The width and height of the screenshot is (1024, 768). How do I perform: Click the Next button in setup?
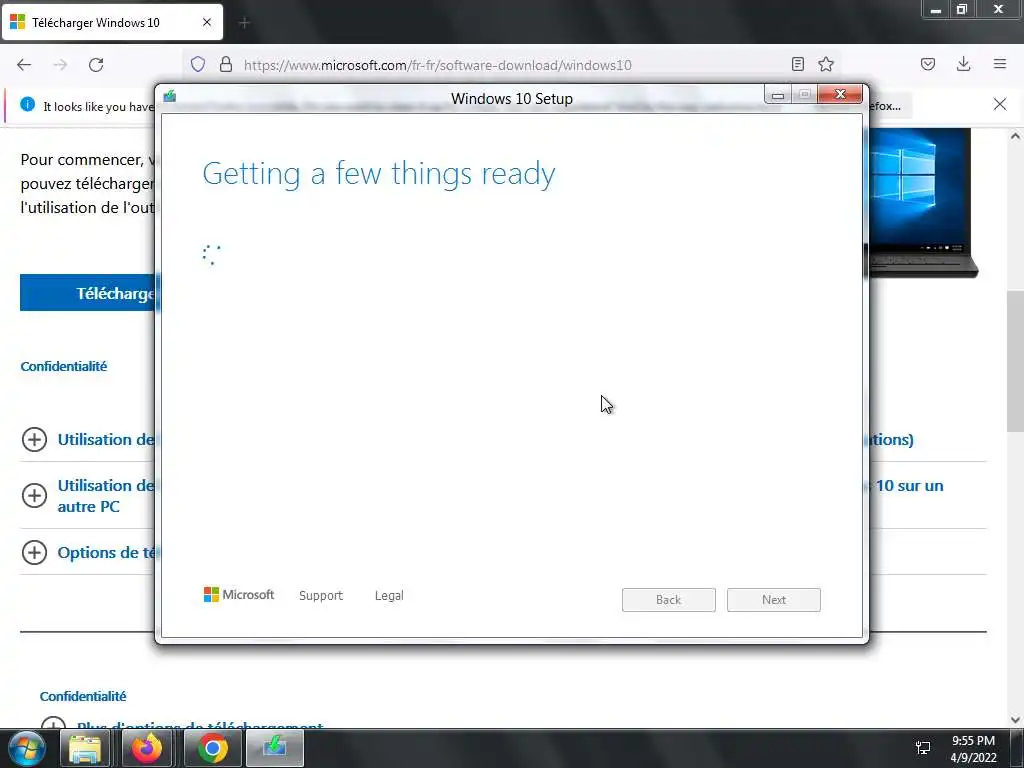click(x=774, y=600)
